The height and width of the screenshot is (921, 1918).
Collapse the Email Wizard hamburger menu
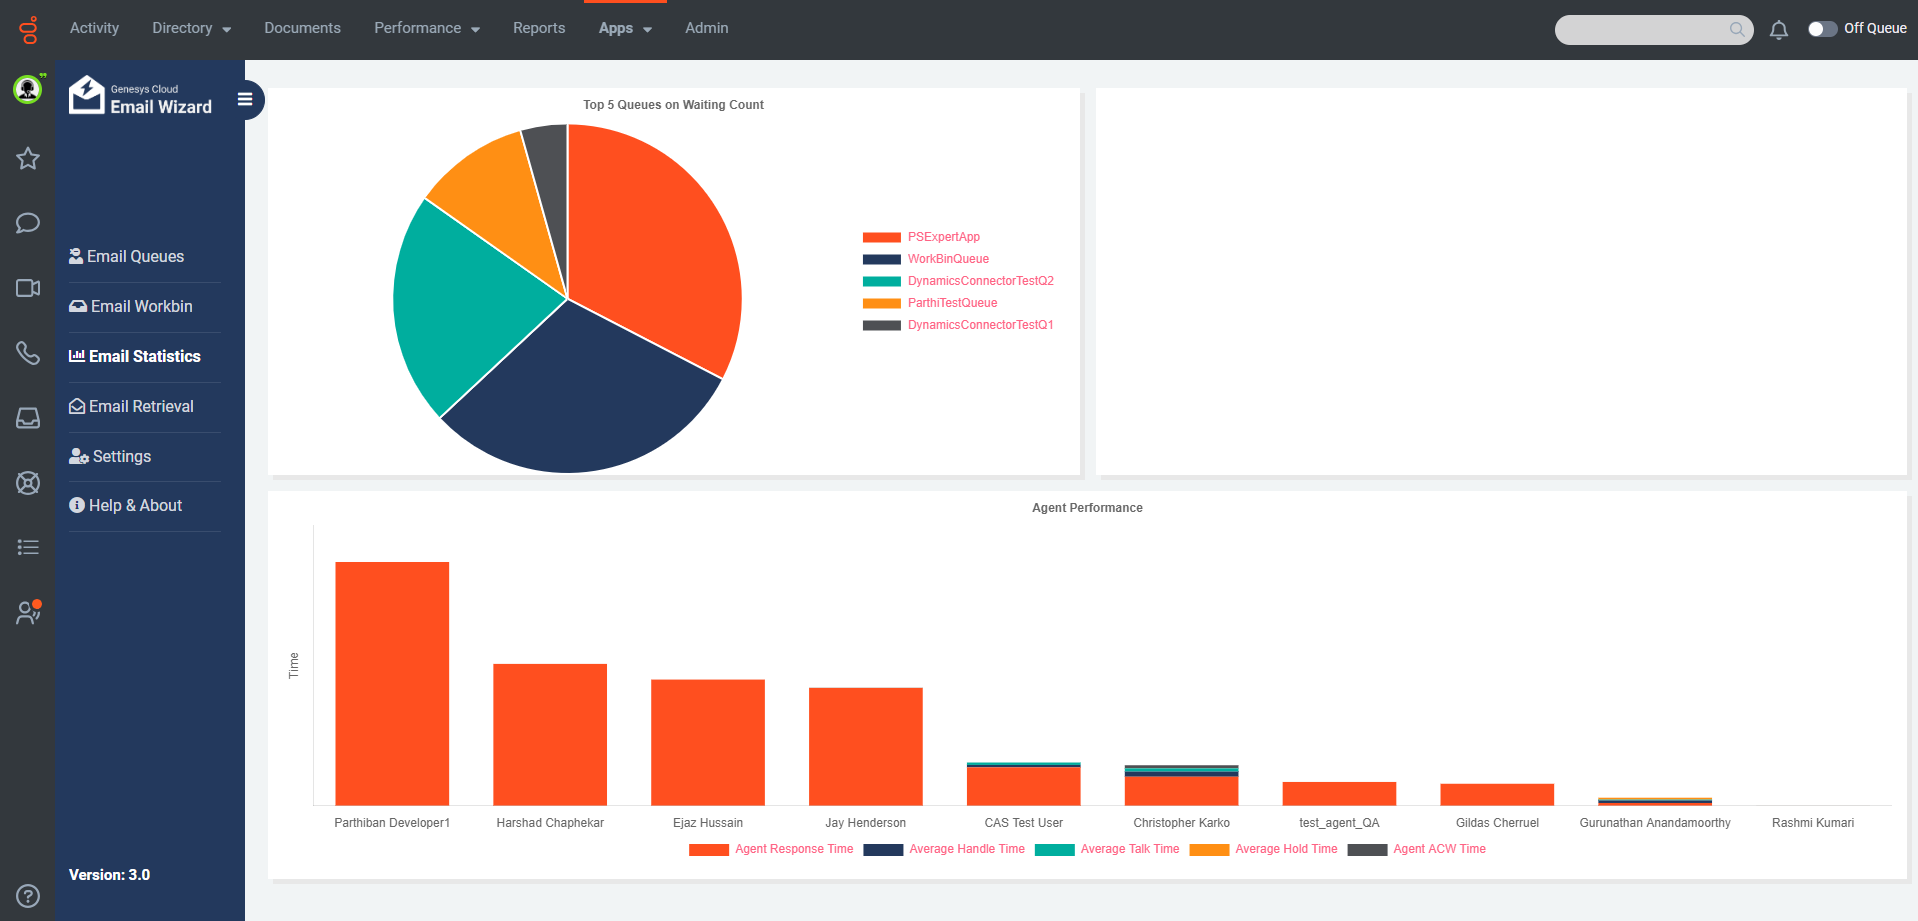coord(245,99)
